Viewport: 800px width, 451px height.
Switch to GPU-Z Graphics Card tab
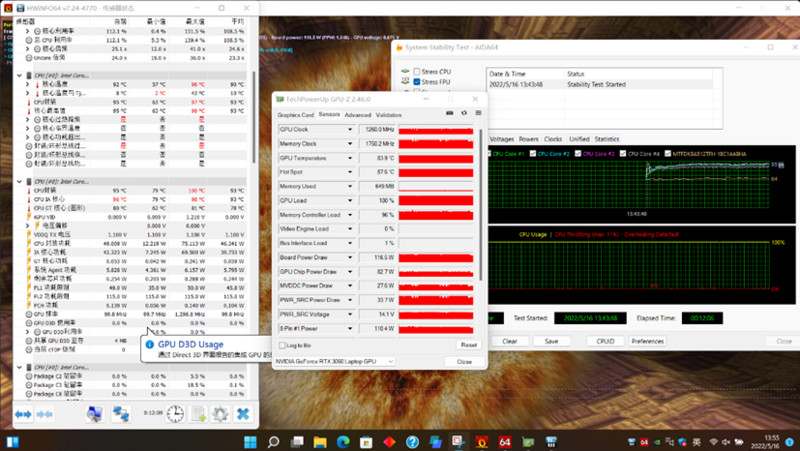point(295,115)
